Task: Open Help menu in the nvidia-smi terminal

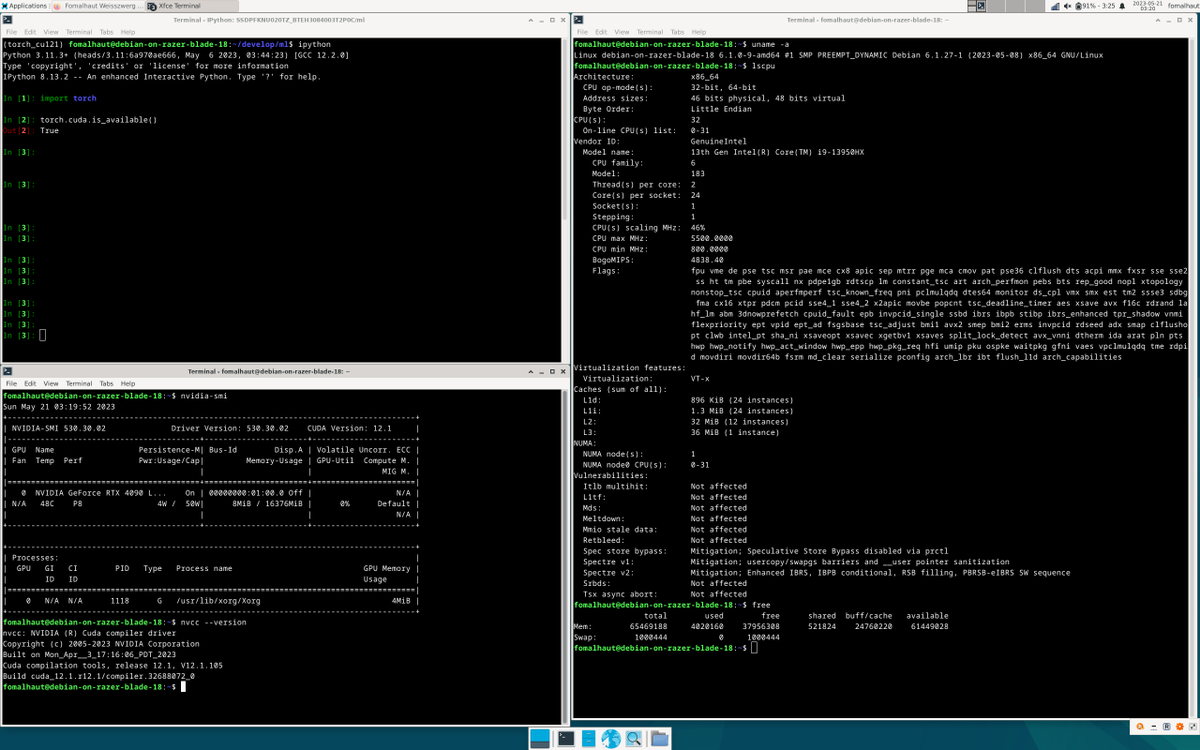Action: tap(128, 384)
